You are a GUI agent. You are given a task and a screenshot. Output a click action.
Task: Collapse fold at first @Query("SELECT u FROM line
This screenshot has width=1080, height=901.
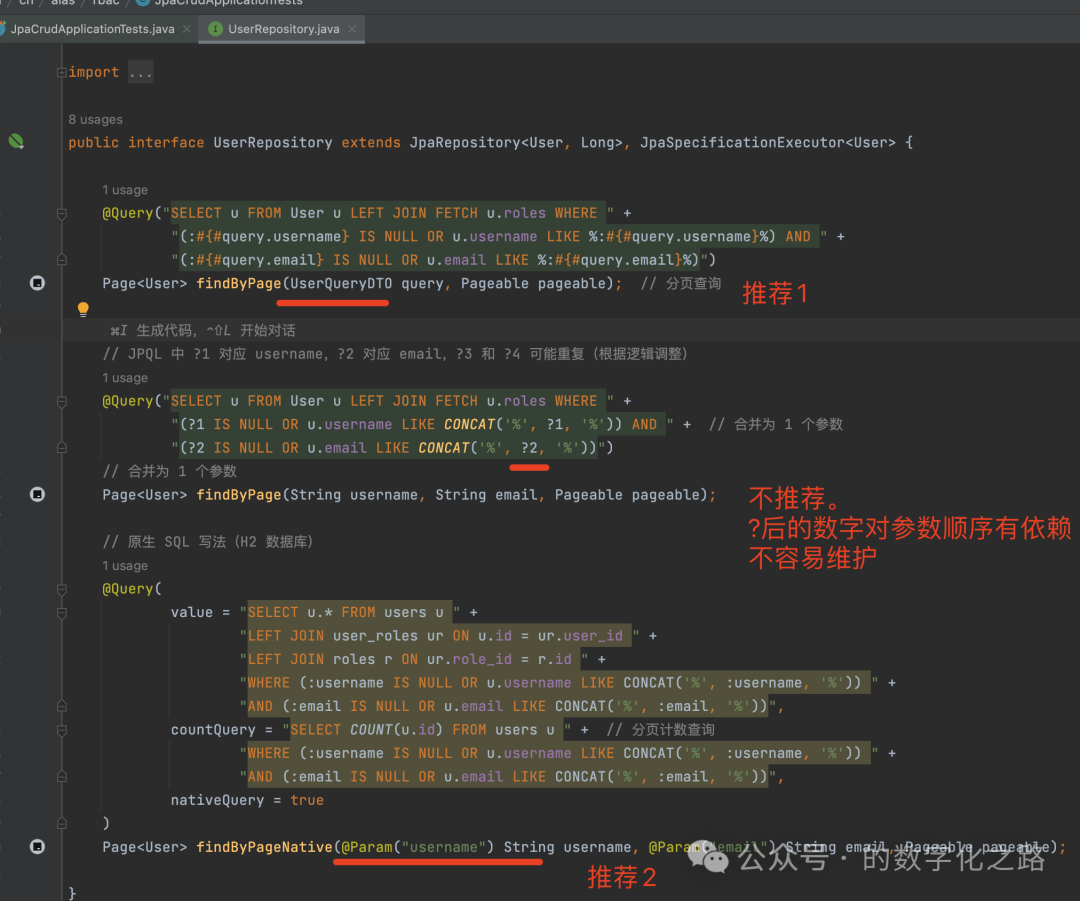[x=61, y=214]
